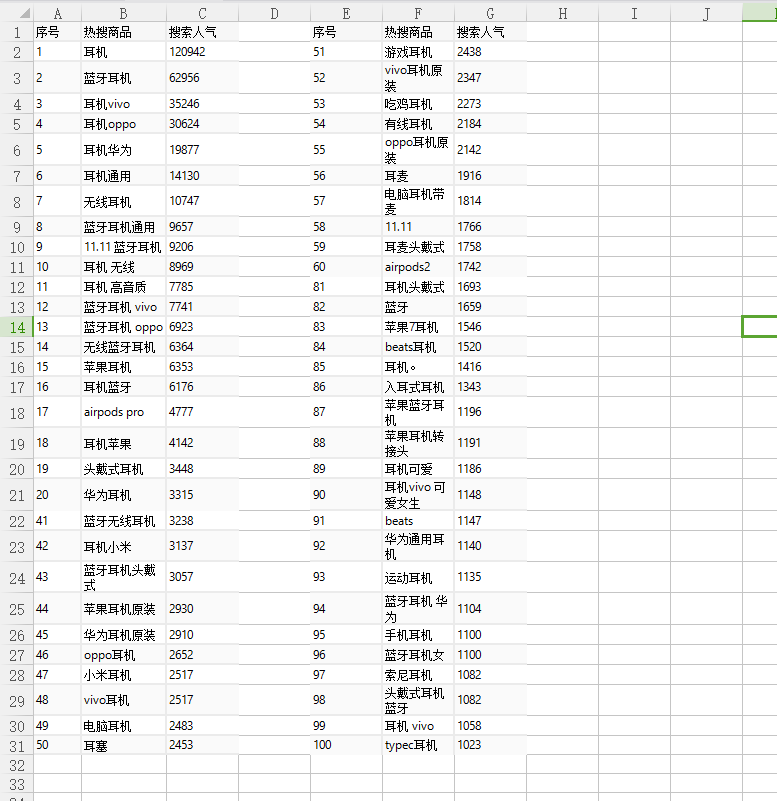Select cell 电脑耳机带麦
The image size is (777, 801).
coord(418,201)
